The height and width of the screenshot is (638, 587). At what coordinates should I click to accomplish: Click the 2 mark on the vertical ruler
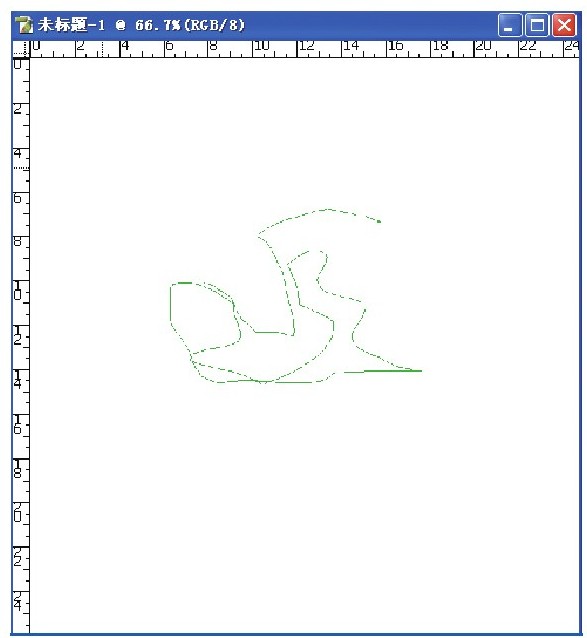click(17, 109)
